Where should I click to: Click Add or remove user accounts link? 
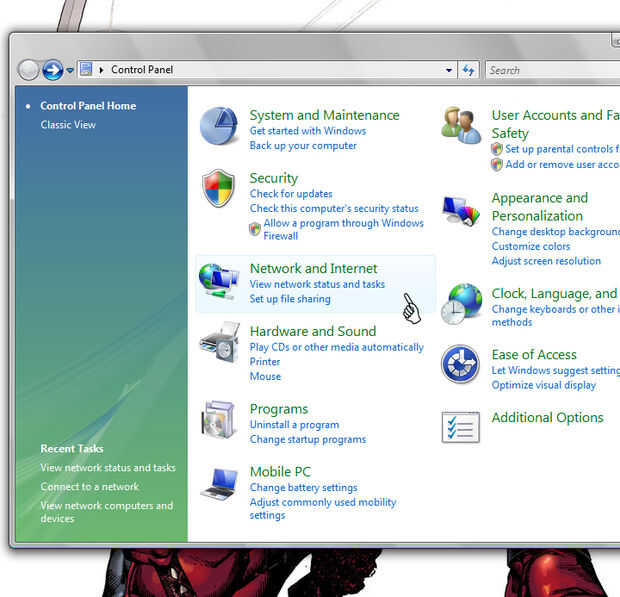[x=562, y=164]
